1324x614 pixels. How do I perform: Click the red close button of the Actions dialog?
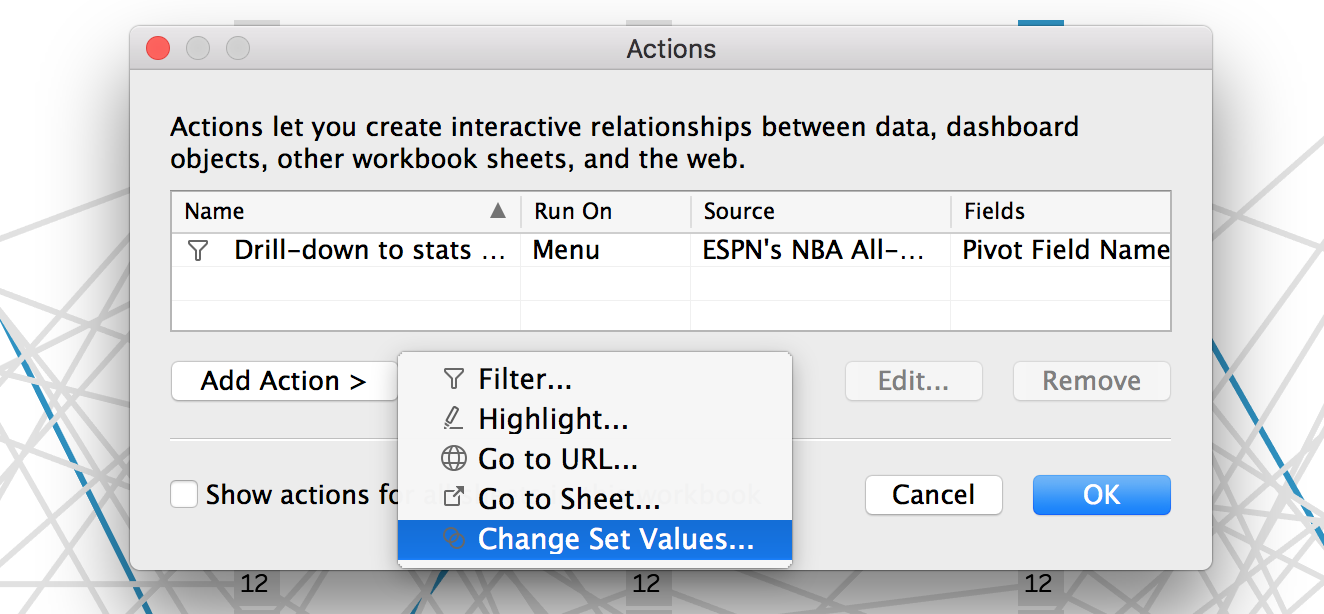(x=157, y=48)
